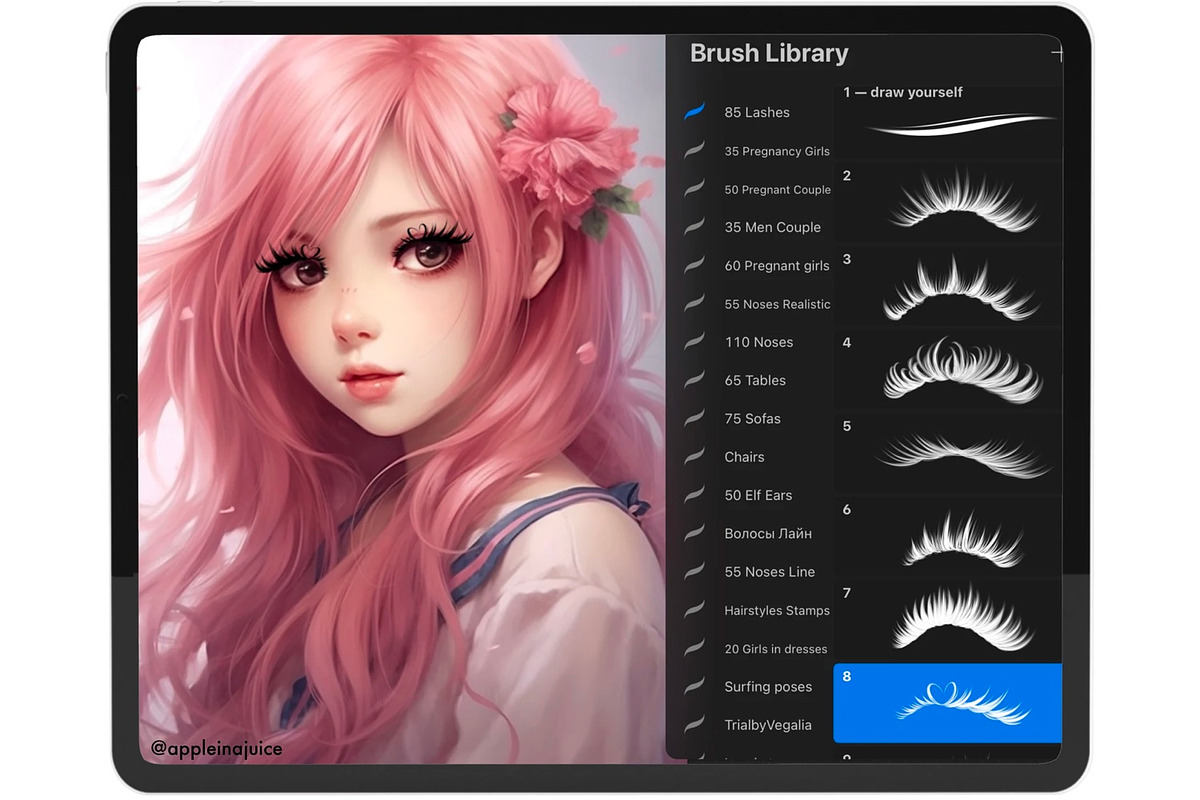Click the brush icon beside 110 Noses
This screenshot has width=1200, height=800.
pos(694,342)
